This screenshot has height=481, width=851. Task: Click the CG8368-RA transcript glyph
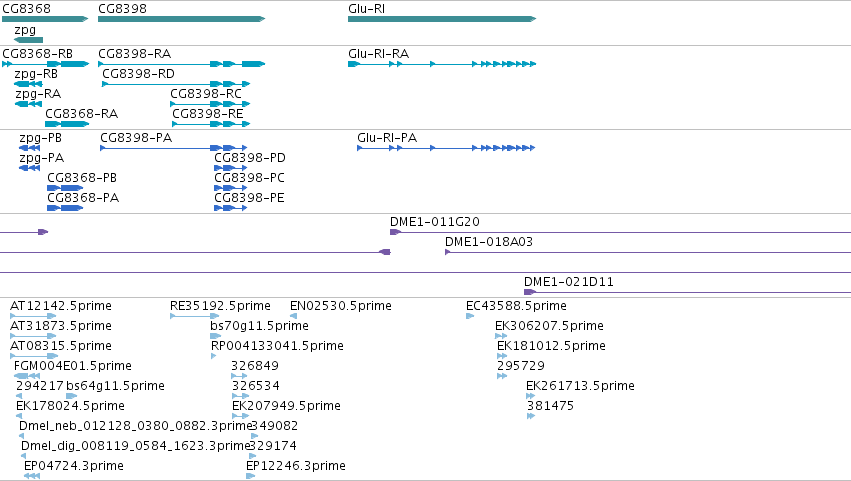click(x=67, y=124)
